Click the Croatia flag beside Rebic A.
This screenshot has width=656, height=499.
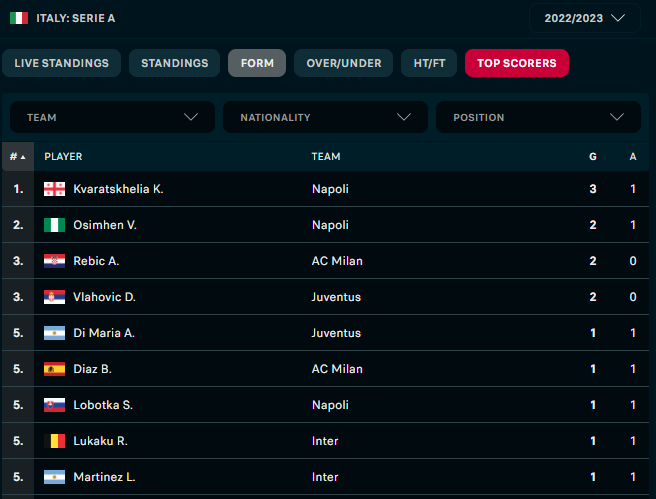pyautogui.click(x=54, y=261)
